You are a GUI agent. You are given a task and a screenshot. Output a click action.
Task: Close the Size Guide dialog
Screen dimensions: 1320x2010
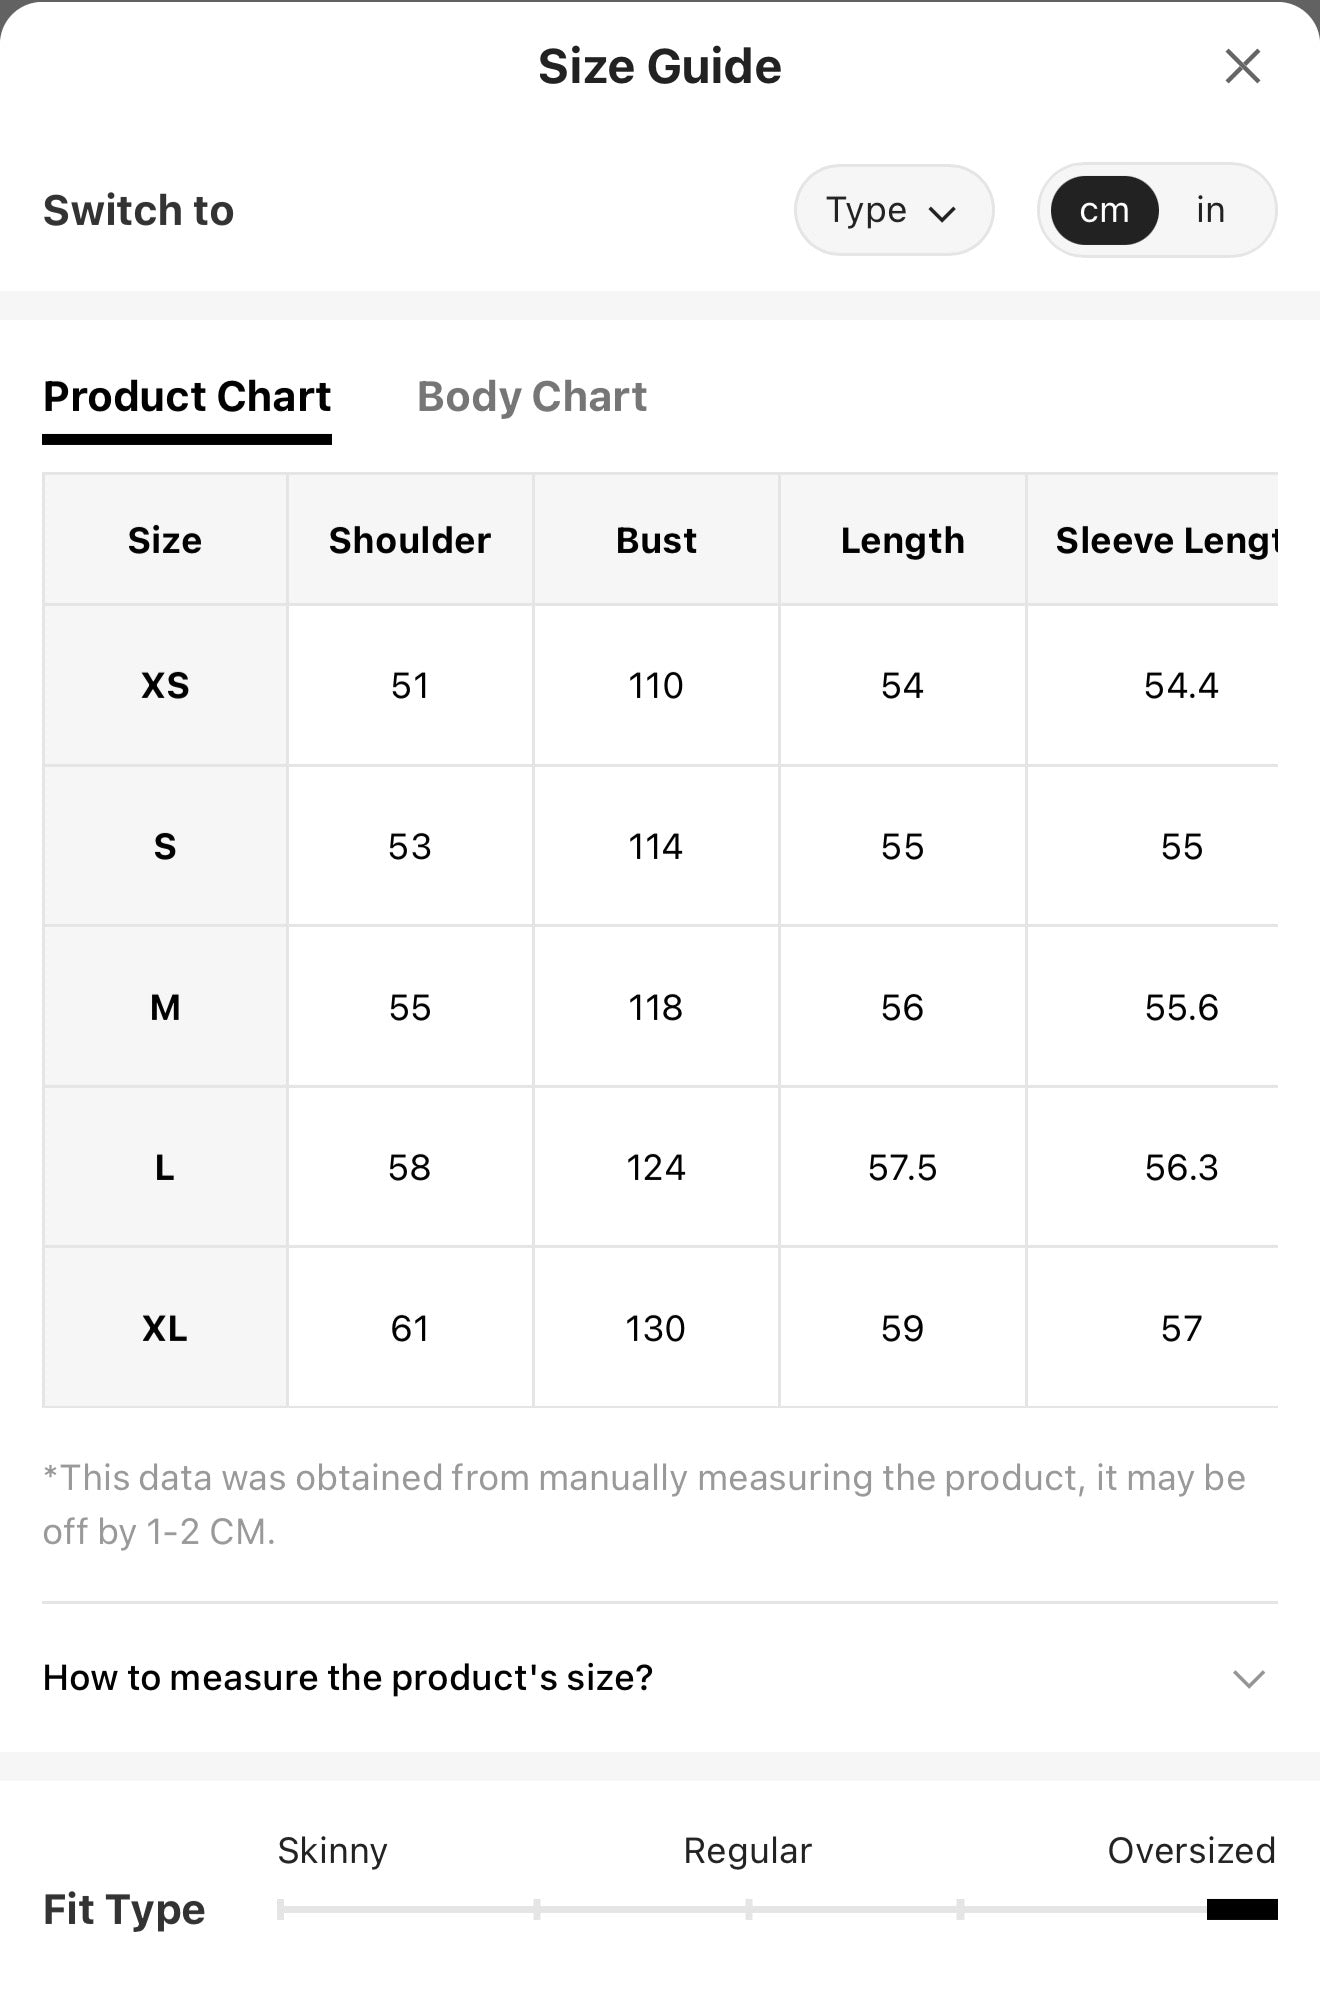coord(1242,66)
